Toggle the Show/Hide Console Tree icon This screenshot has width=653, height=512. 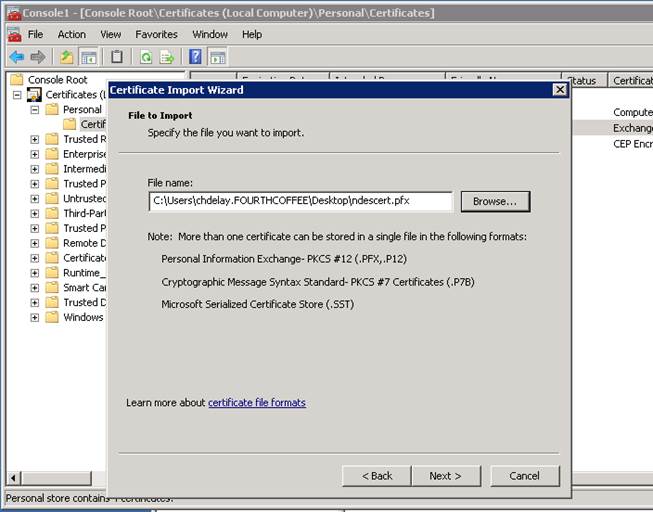[x=88, y=57]
